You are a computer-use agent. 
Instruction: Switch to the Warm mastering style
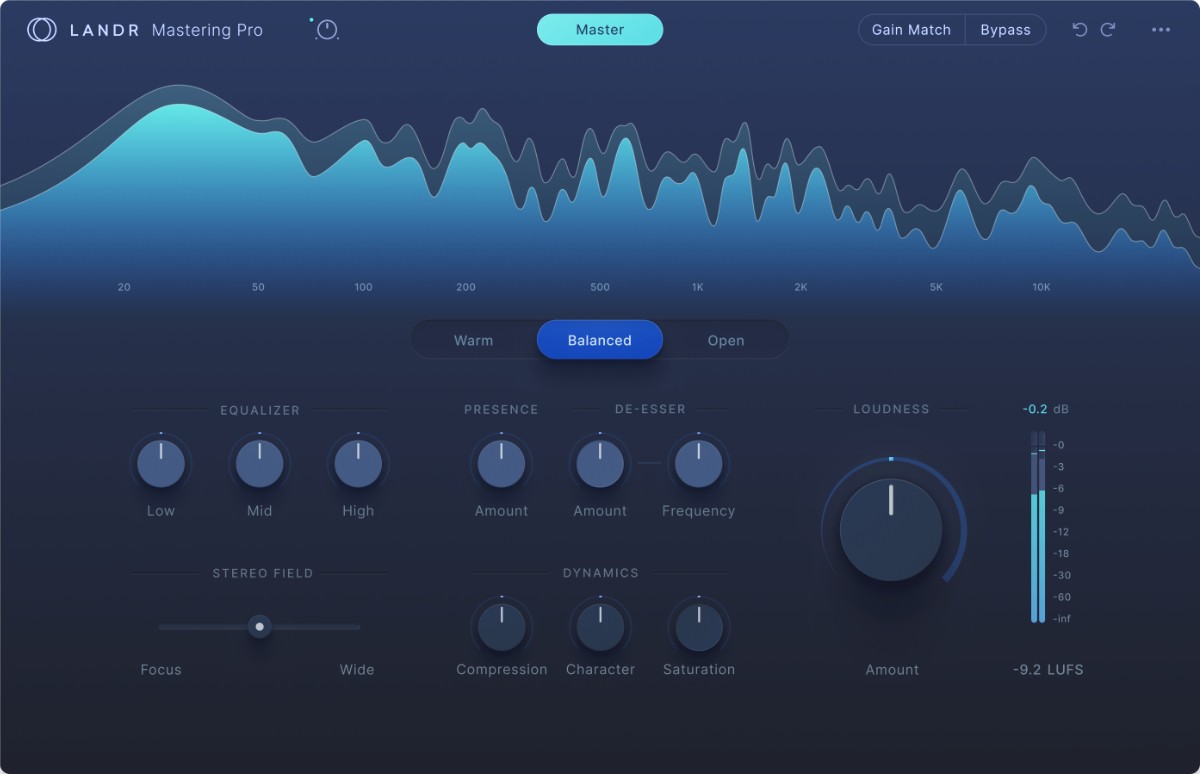pyautogui.click(x=472, y=340)
